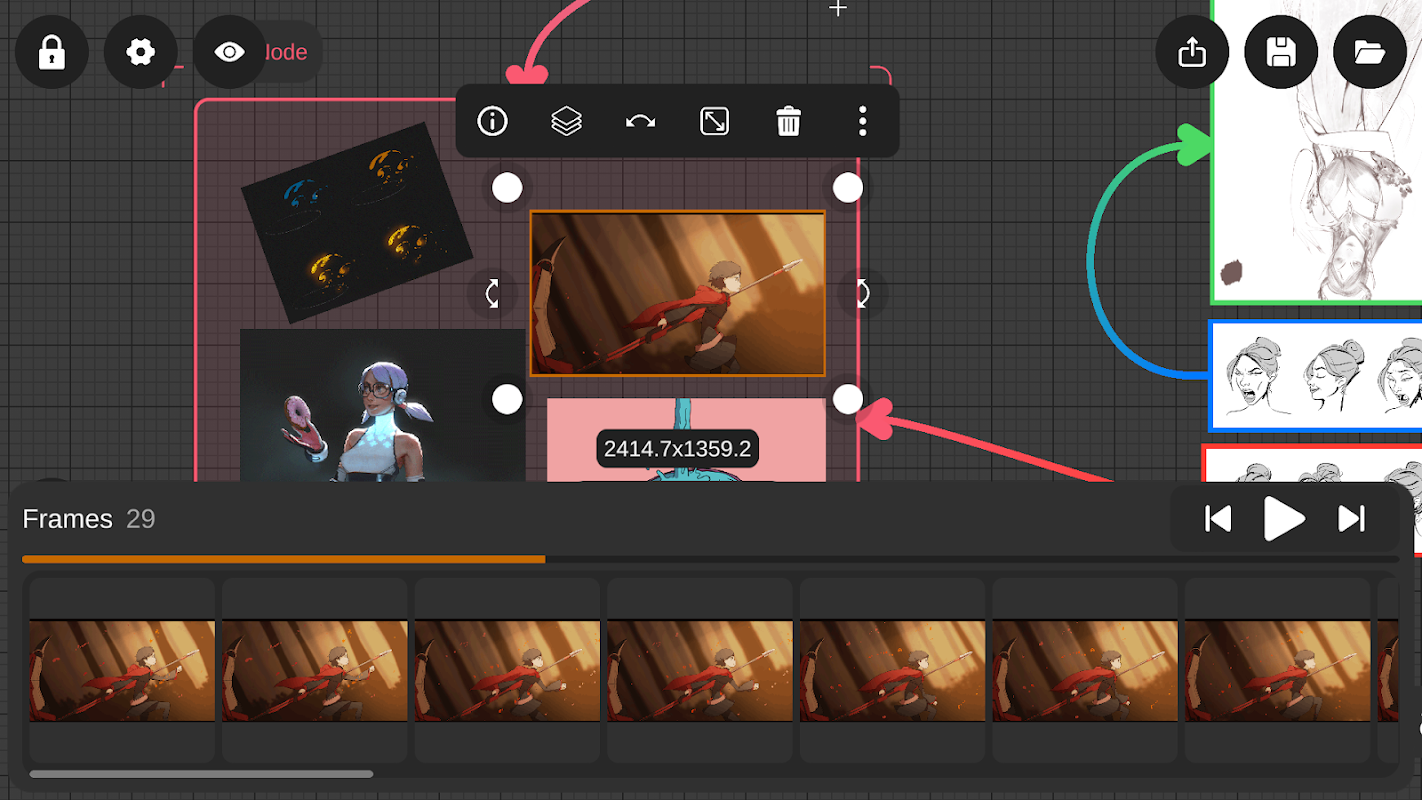Screen dimensions: 1422x800
Task: Select the first frame thumbnail
Action: pos(122,670)
